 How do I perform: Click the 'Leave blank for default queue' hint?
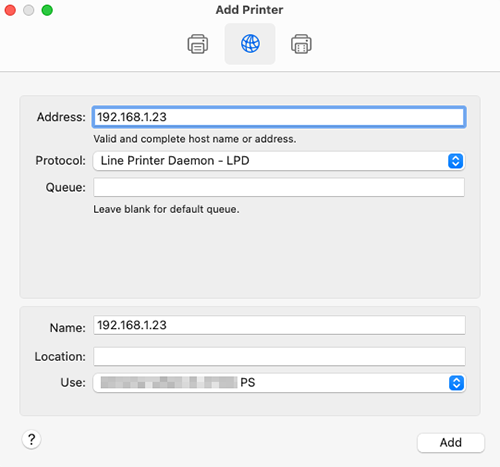[x=166, y=209]
